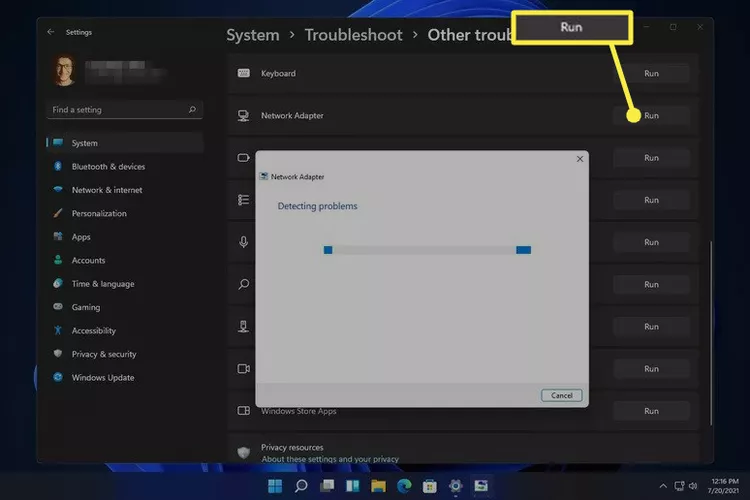Cancel the Network Adapter troubleshooter
This screenshot has width=750, height=500.
pos(562,395)
